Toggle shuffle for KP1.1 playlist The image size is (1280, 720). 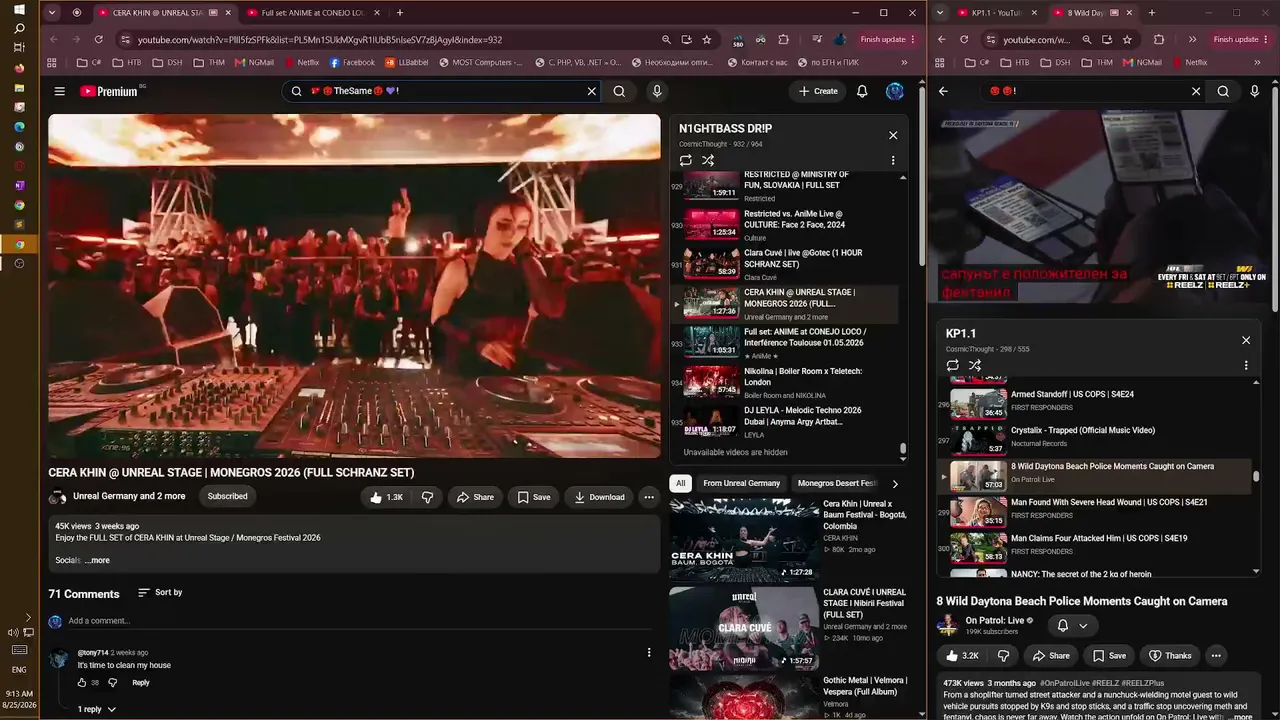pos(975,365)
